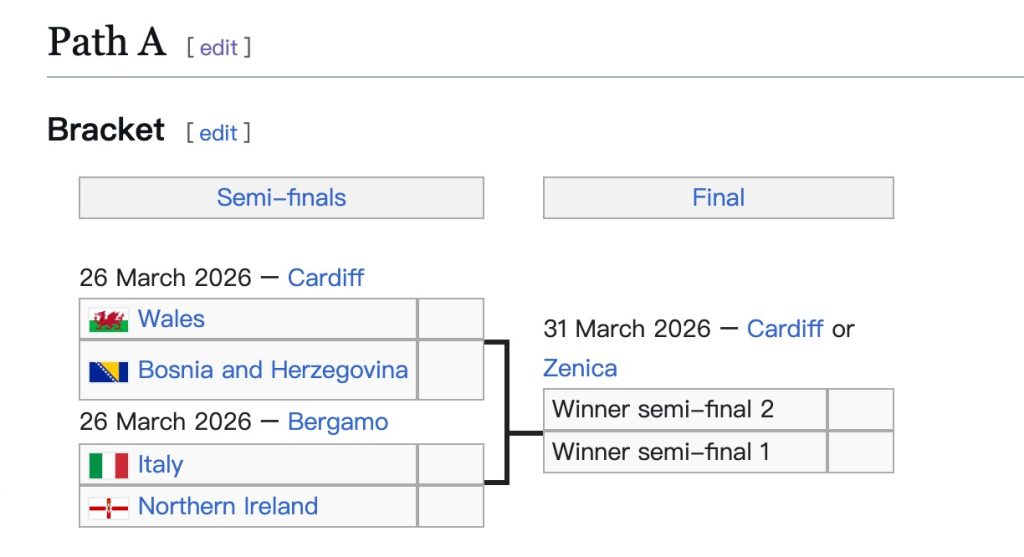The image size is (1024, 557).
Task: Click the Winner semi-final 2 cell
Action: point(685,410)
